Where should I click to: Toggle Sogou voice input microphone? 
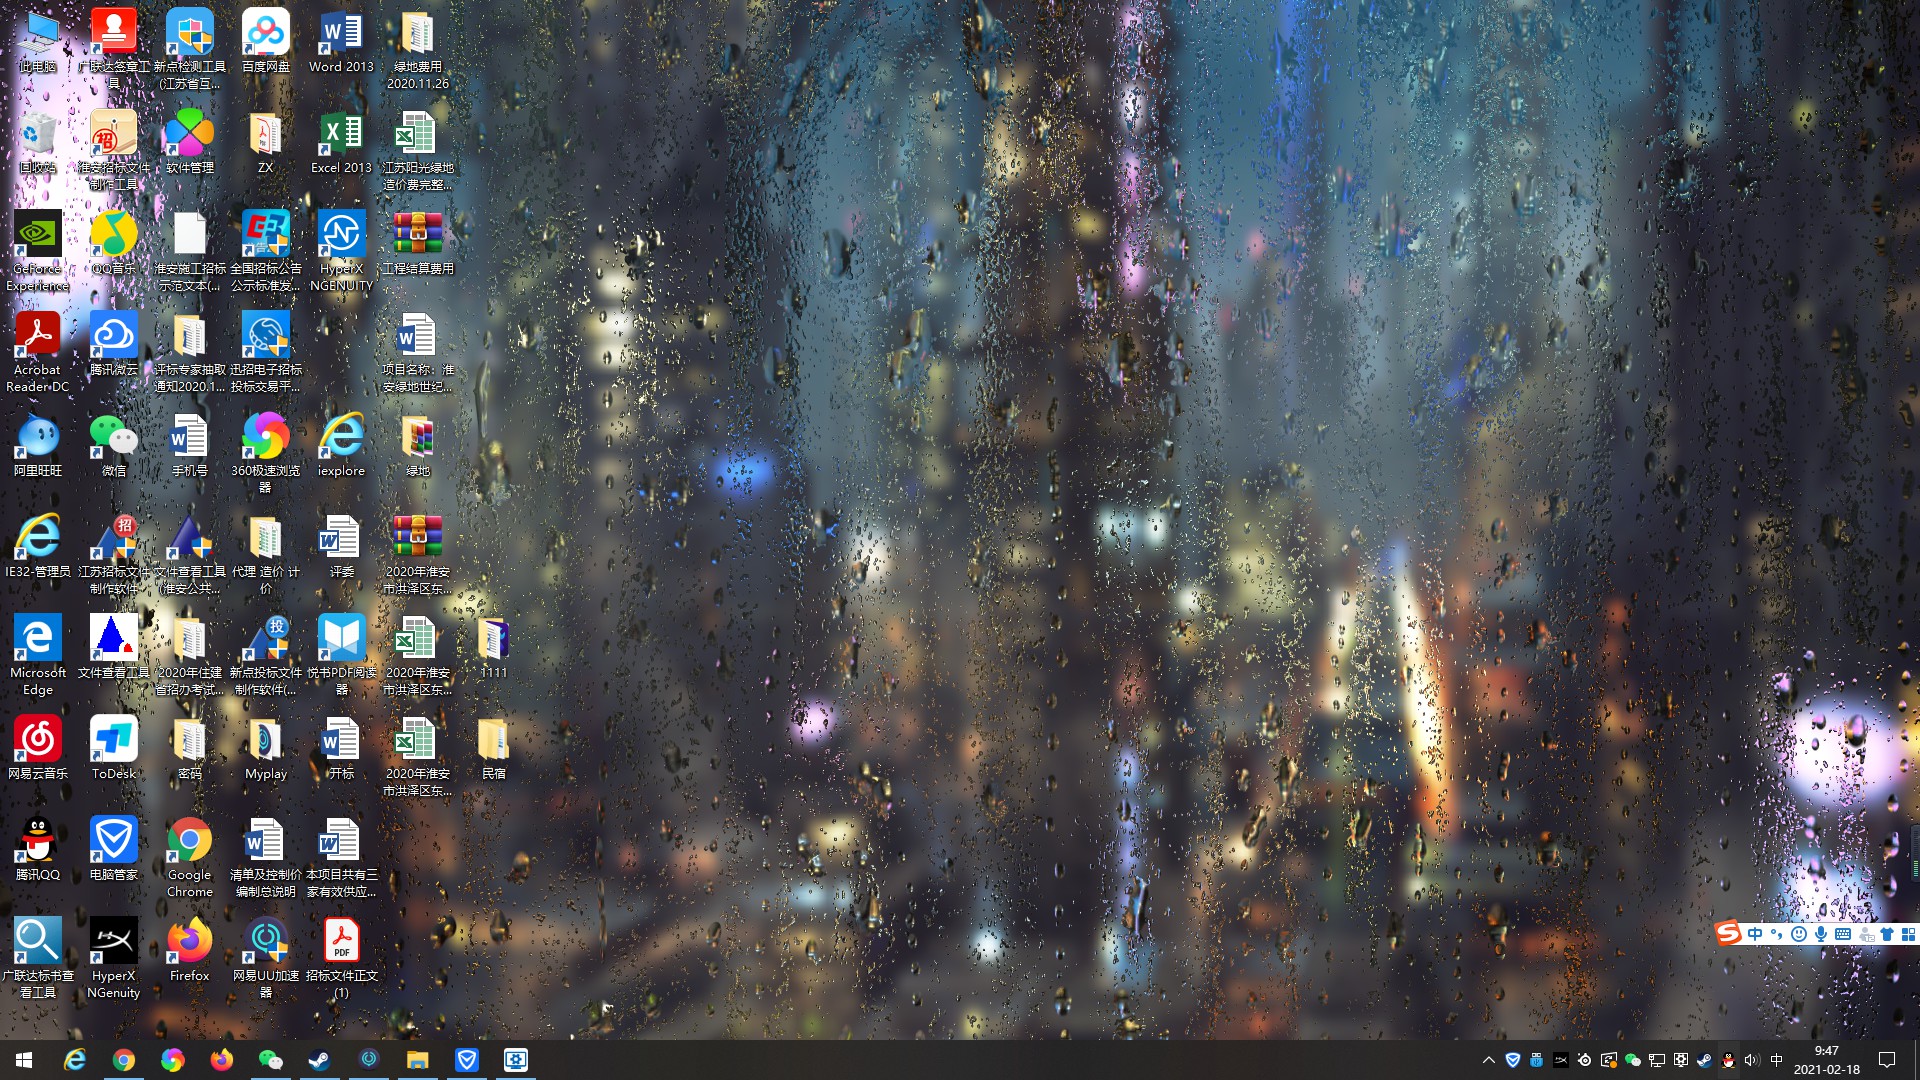point(1821,934)
